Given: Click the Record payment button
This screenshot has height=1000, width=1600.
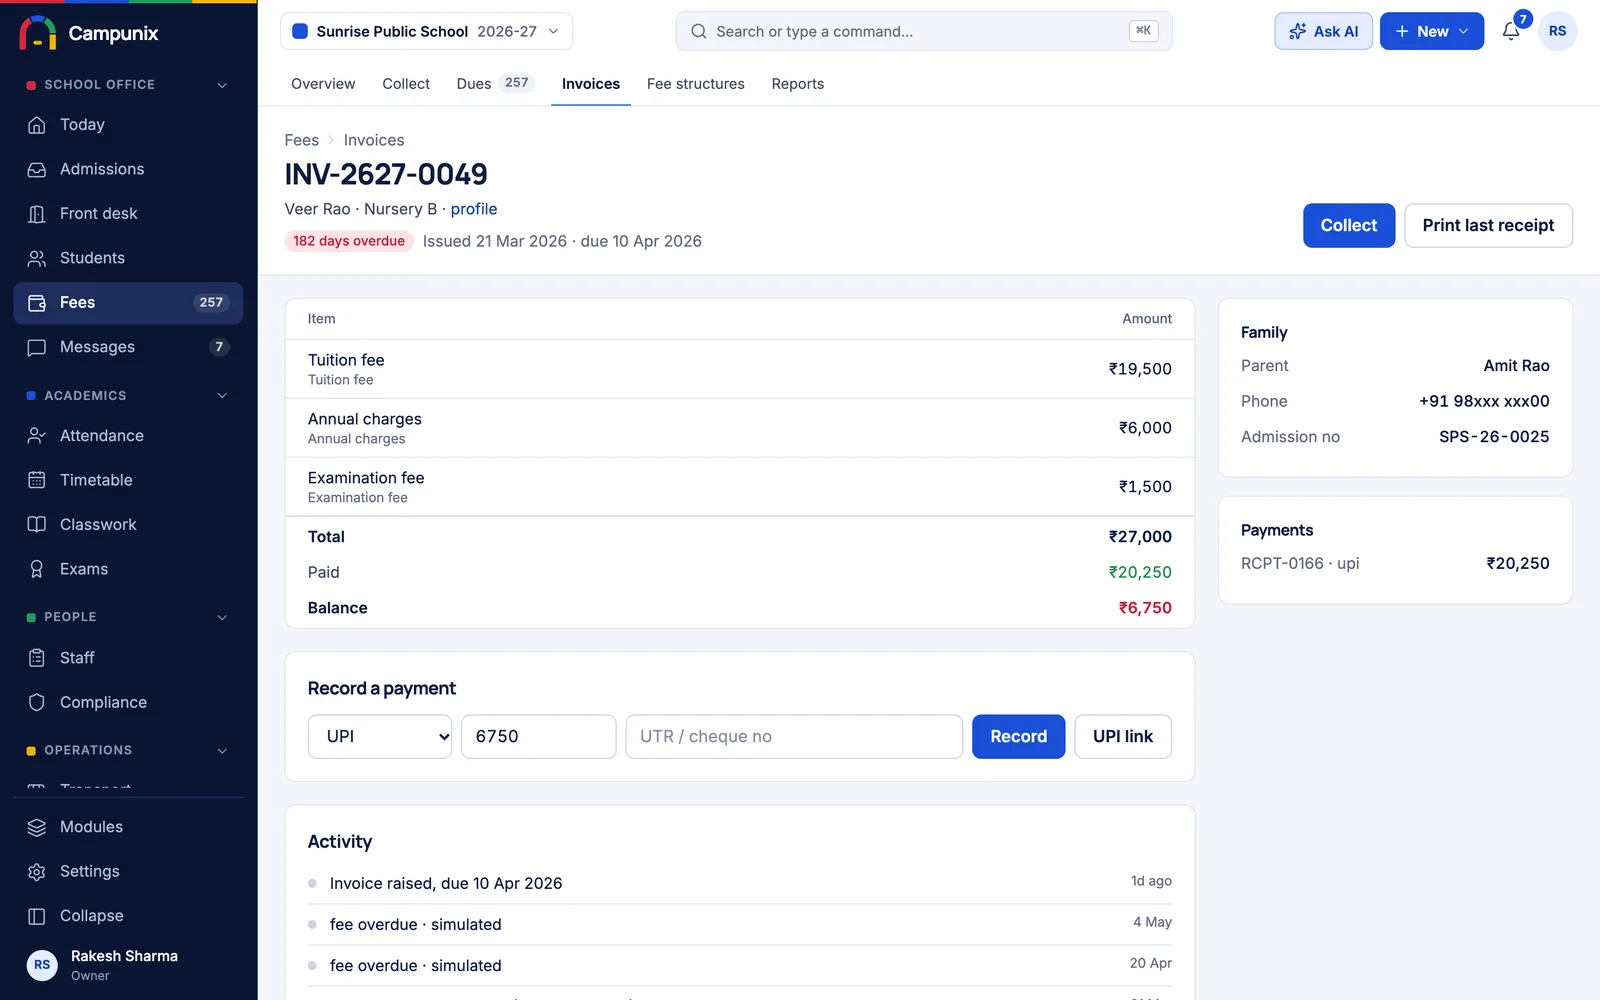Looking at the screenshot, I should [1018, 736].
